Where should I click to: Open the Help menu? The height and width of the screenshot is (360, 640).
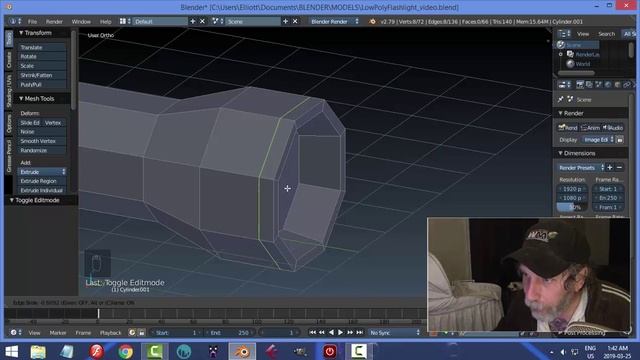coord(105,21)
